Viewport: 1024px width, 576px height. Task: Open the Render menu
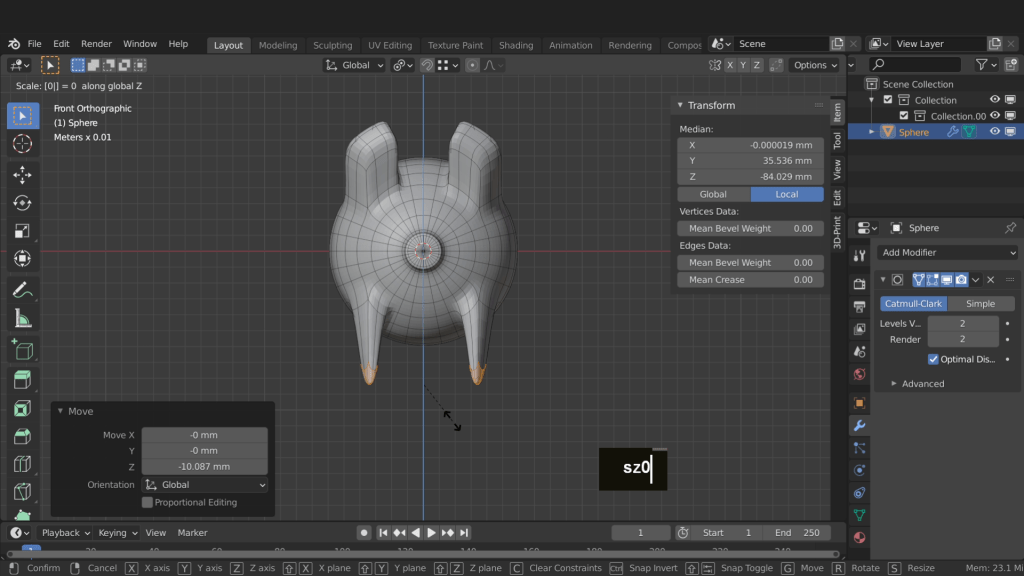coord(96,44)
